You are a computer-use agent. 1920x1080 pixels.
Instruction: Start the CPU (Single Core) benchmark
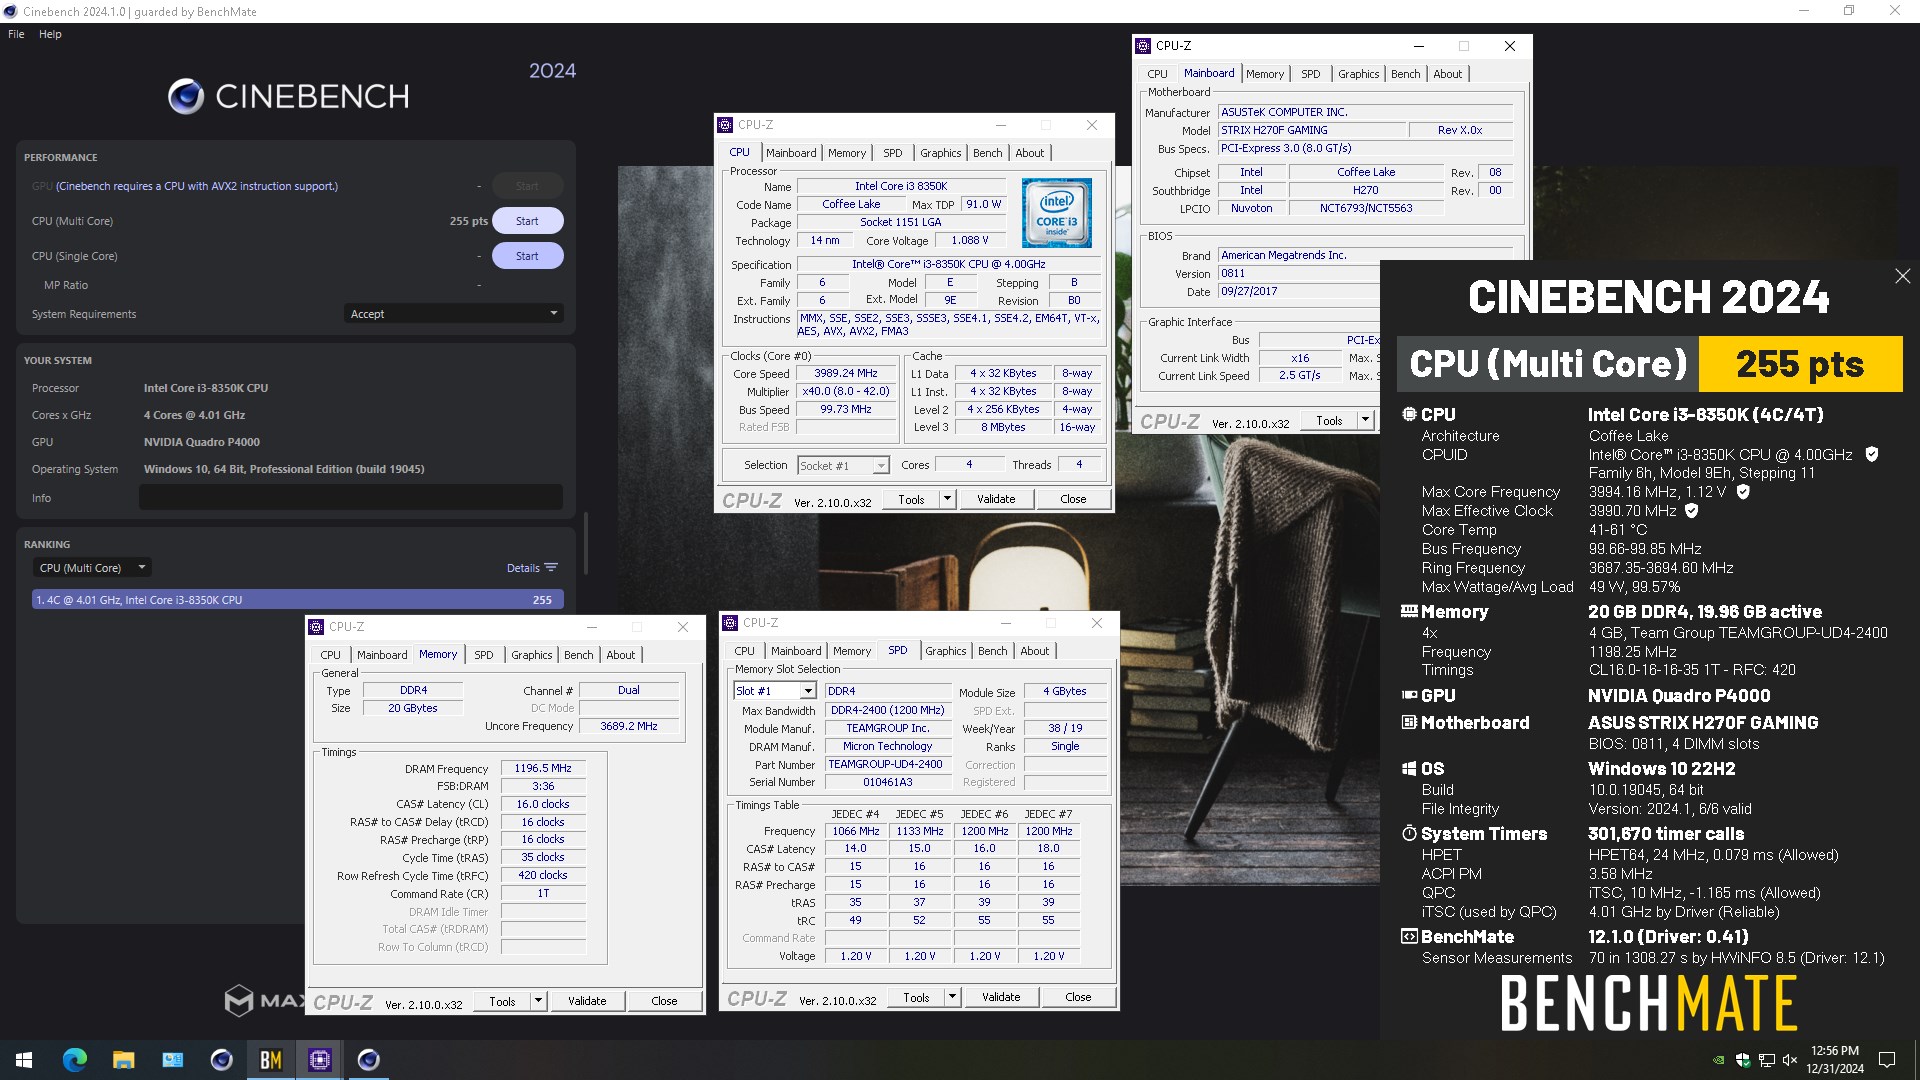(x=527, y=256)
